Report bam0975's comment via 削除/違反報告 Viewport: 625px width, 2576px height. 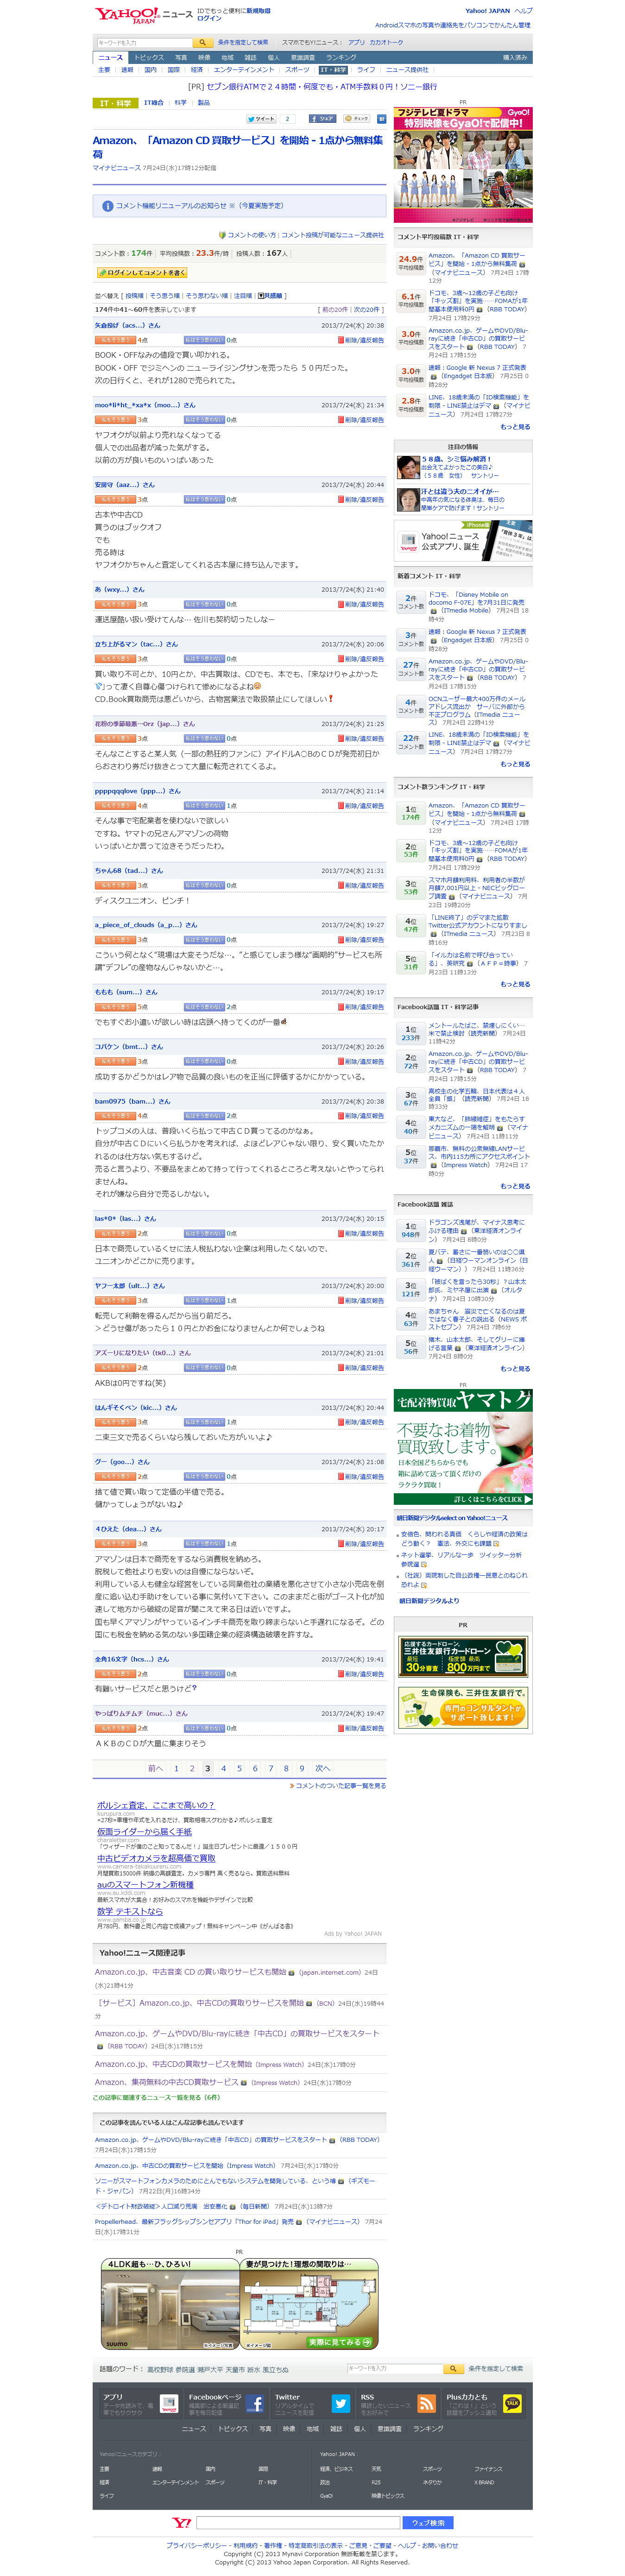(x=361, y=1116)
